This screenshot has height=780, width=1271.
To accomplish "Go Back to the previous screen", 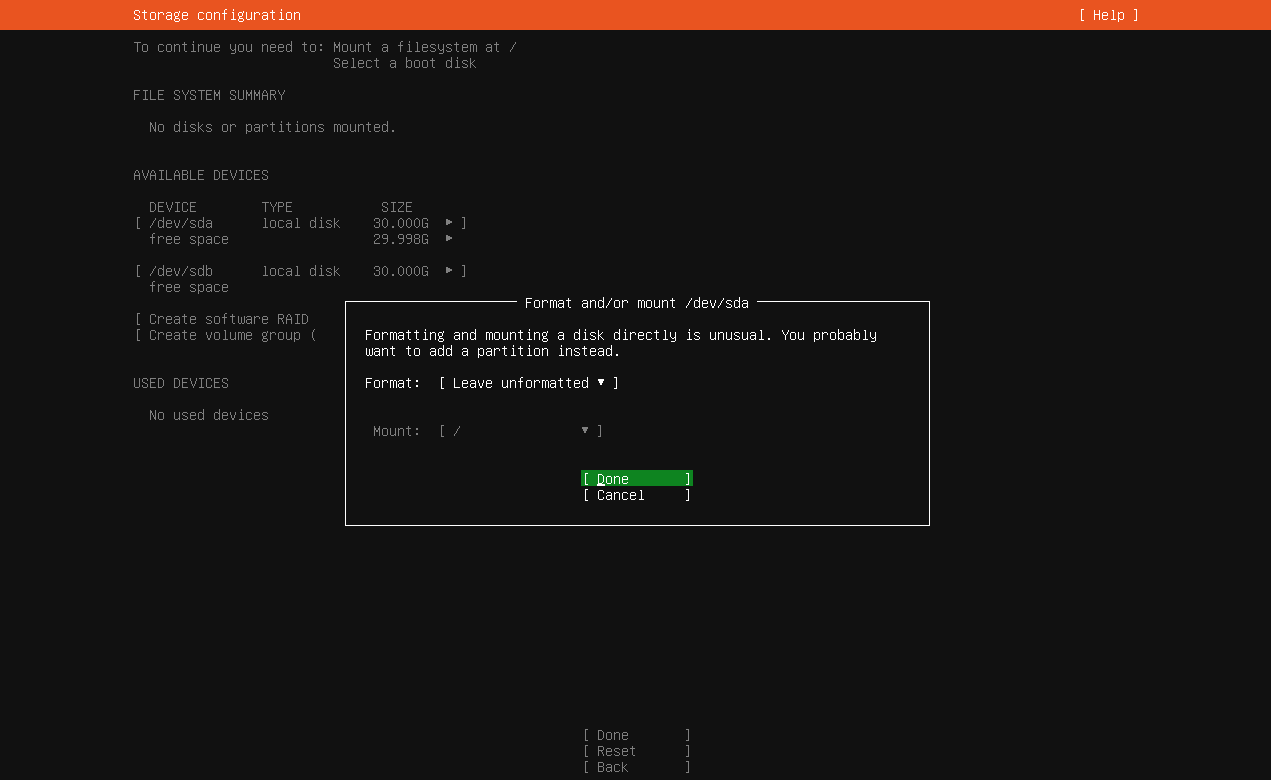I will pyautogui.click(x=636, y=767).
